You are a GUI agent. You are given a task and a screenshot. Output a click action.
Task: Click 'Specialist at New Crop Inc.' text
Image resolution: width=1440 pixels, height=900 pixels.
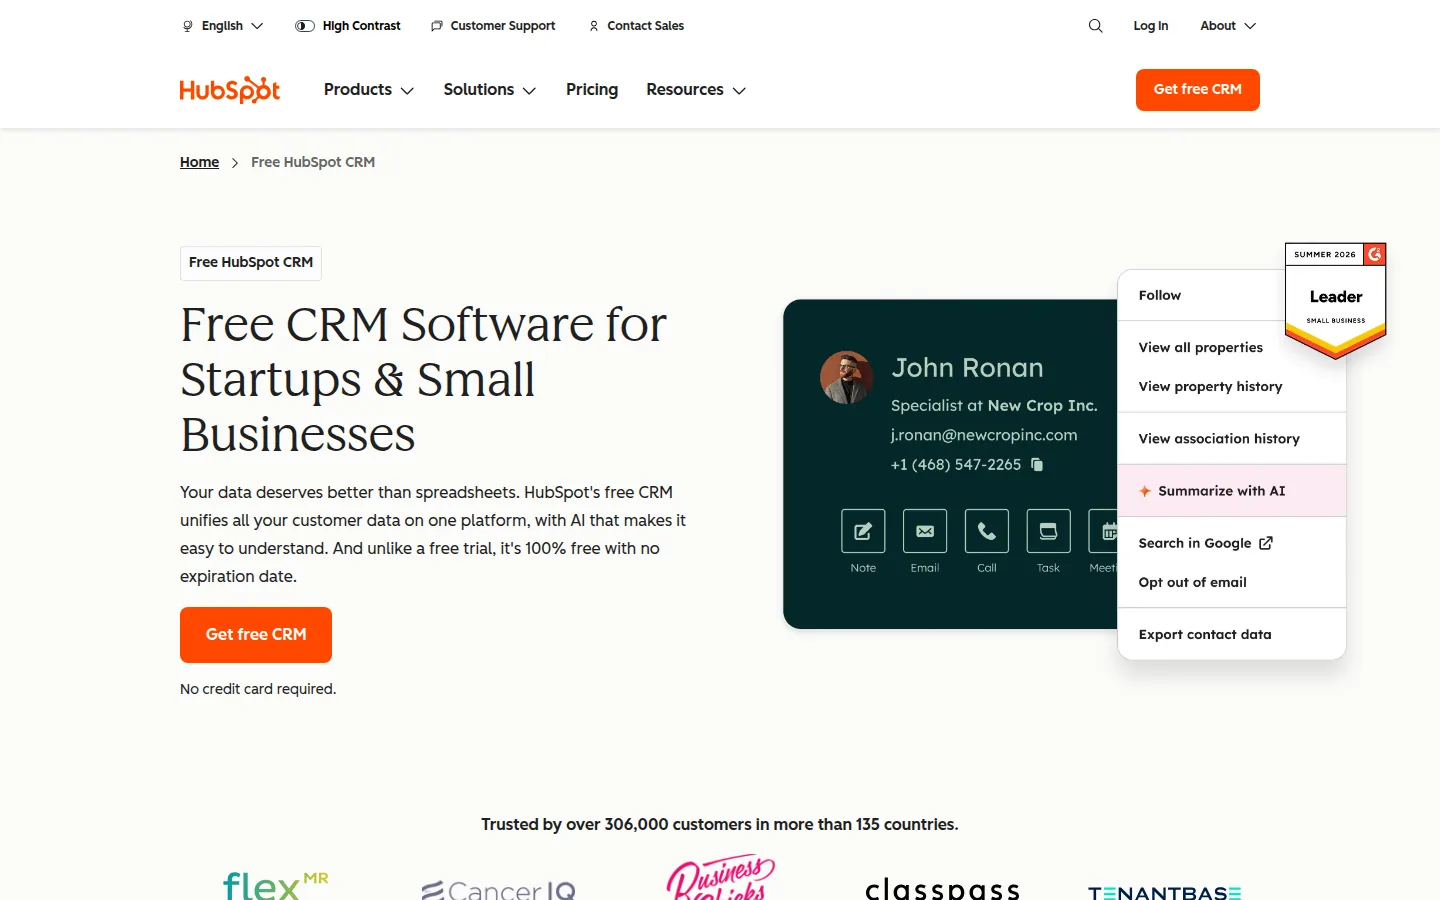click(x=994, y=405)
